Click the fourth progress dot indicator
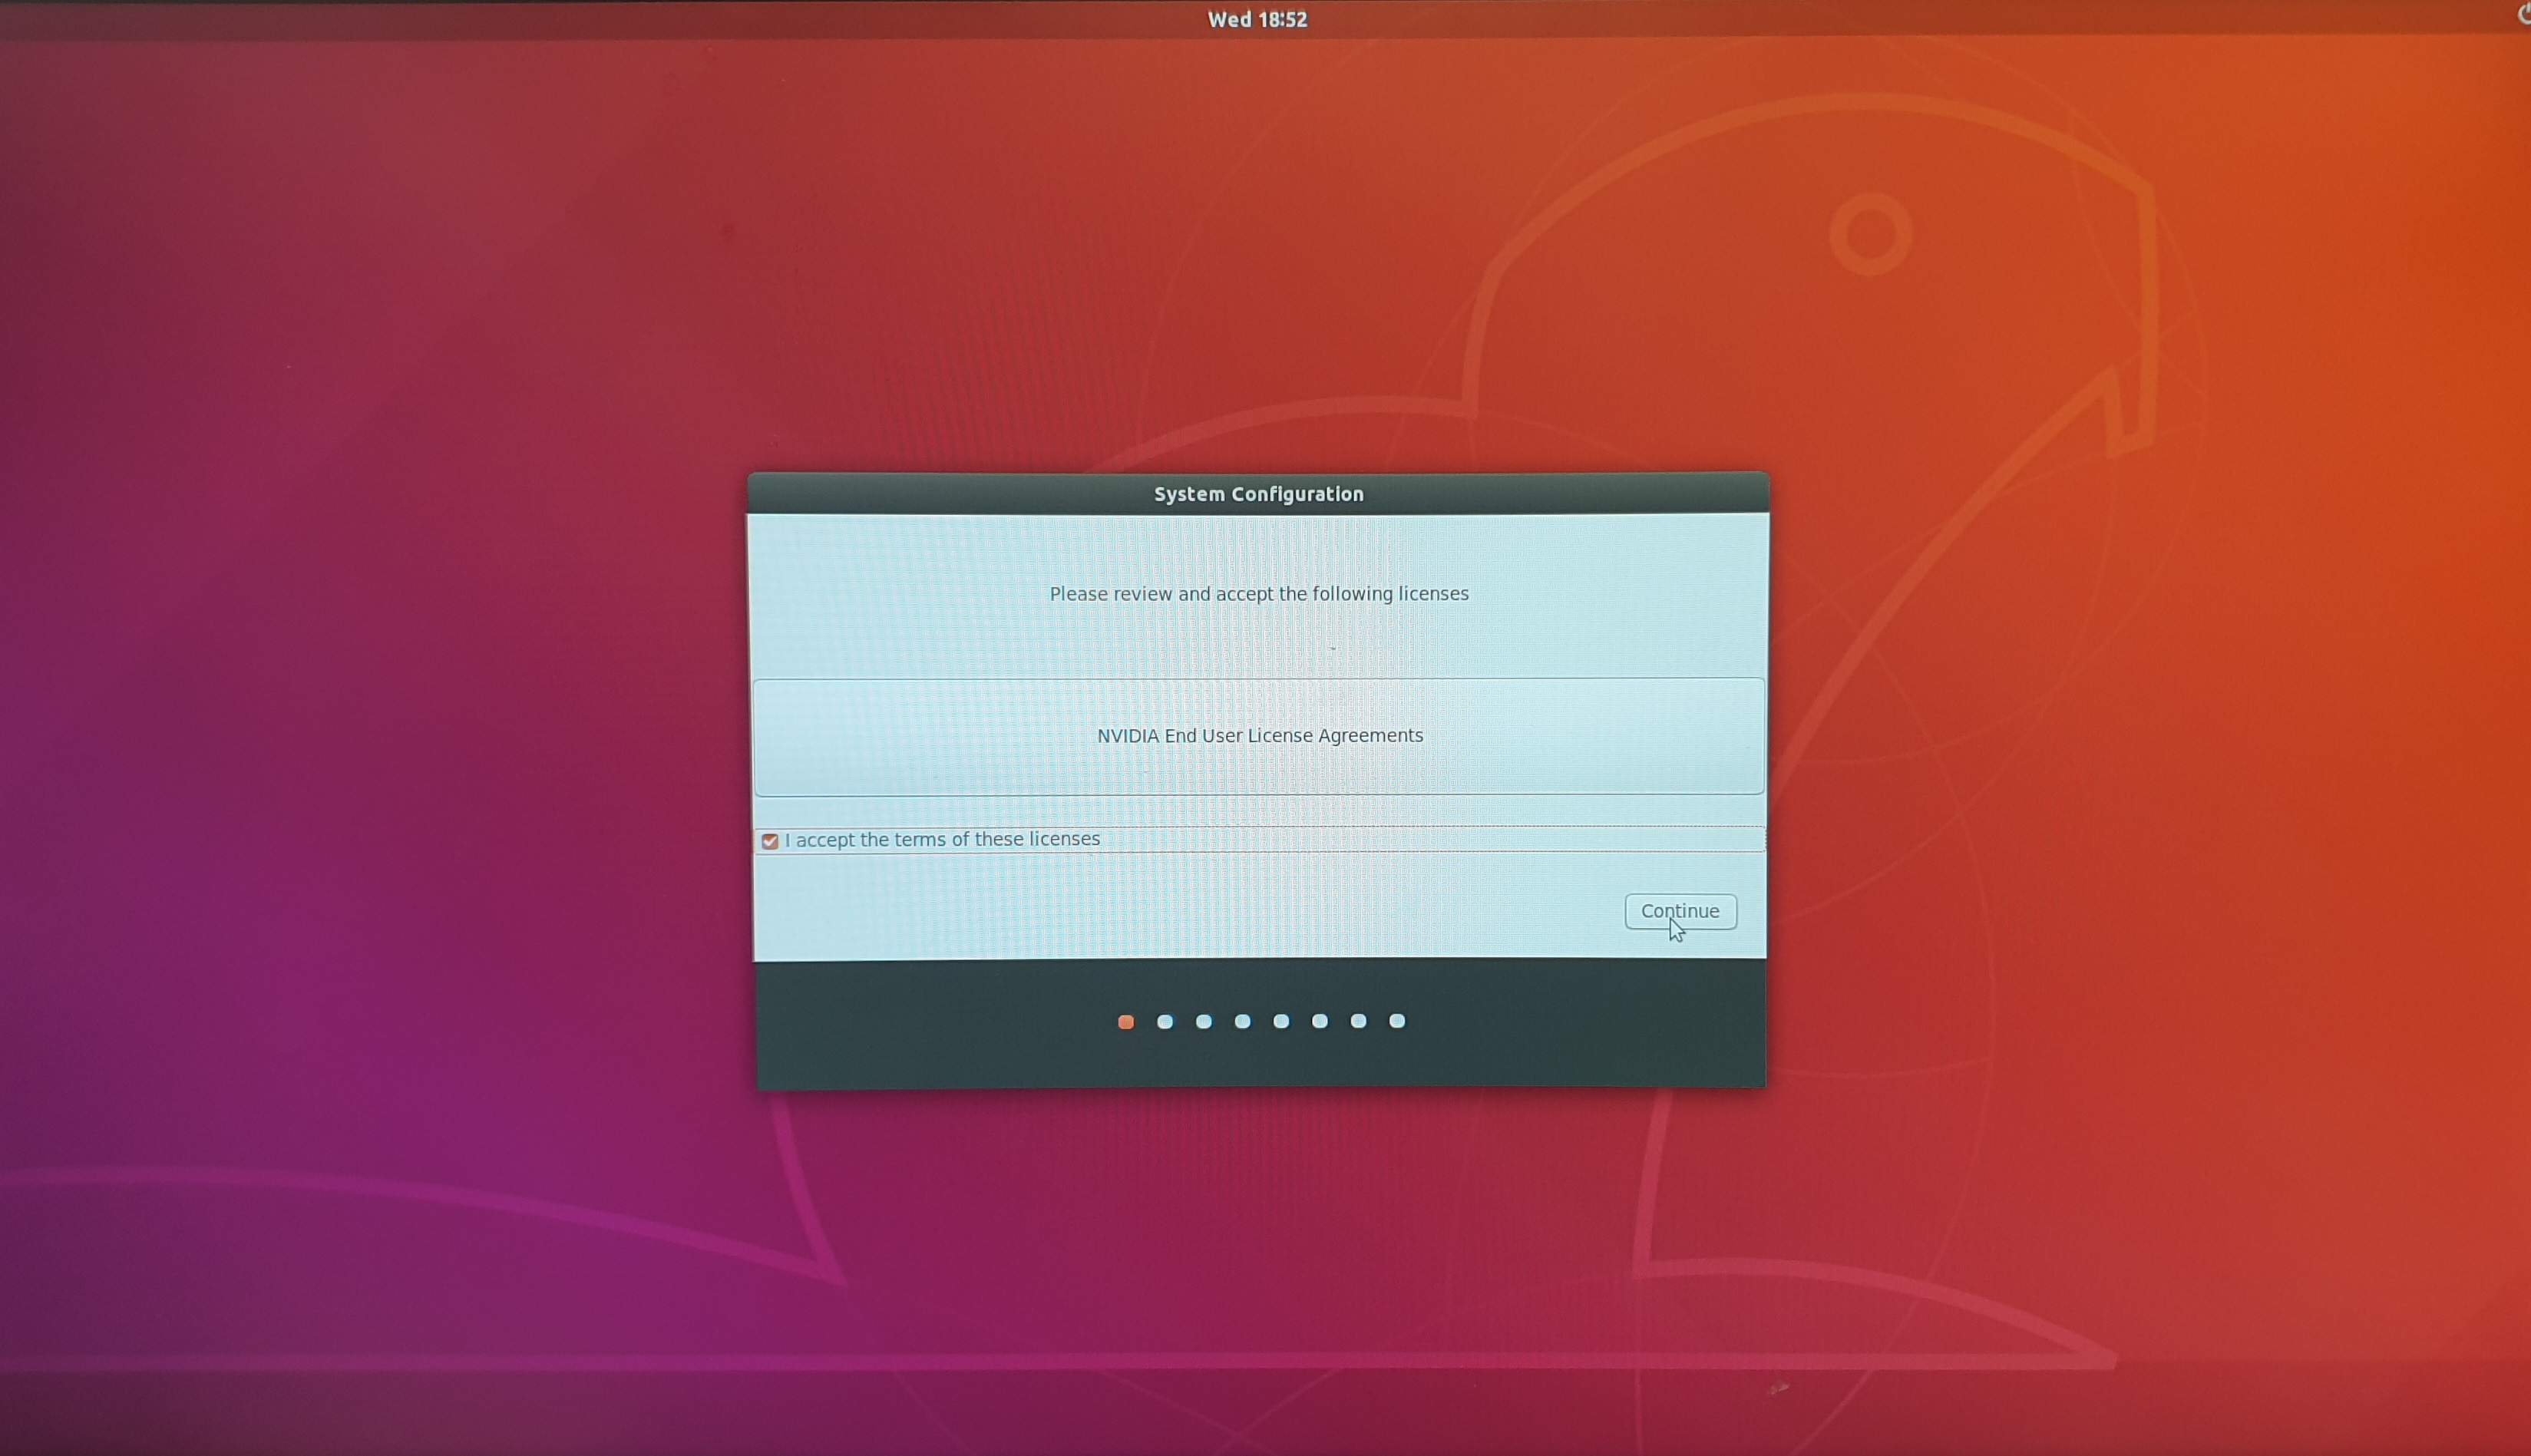Screen dimensions: 2531x1456 (1242, 1021)
